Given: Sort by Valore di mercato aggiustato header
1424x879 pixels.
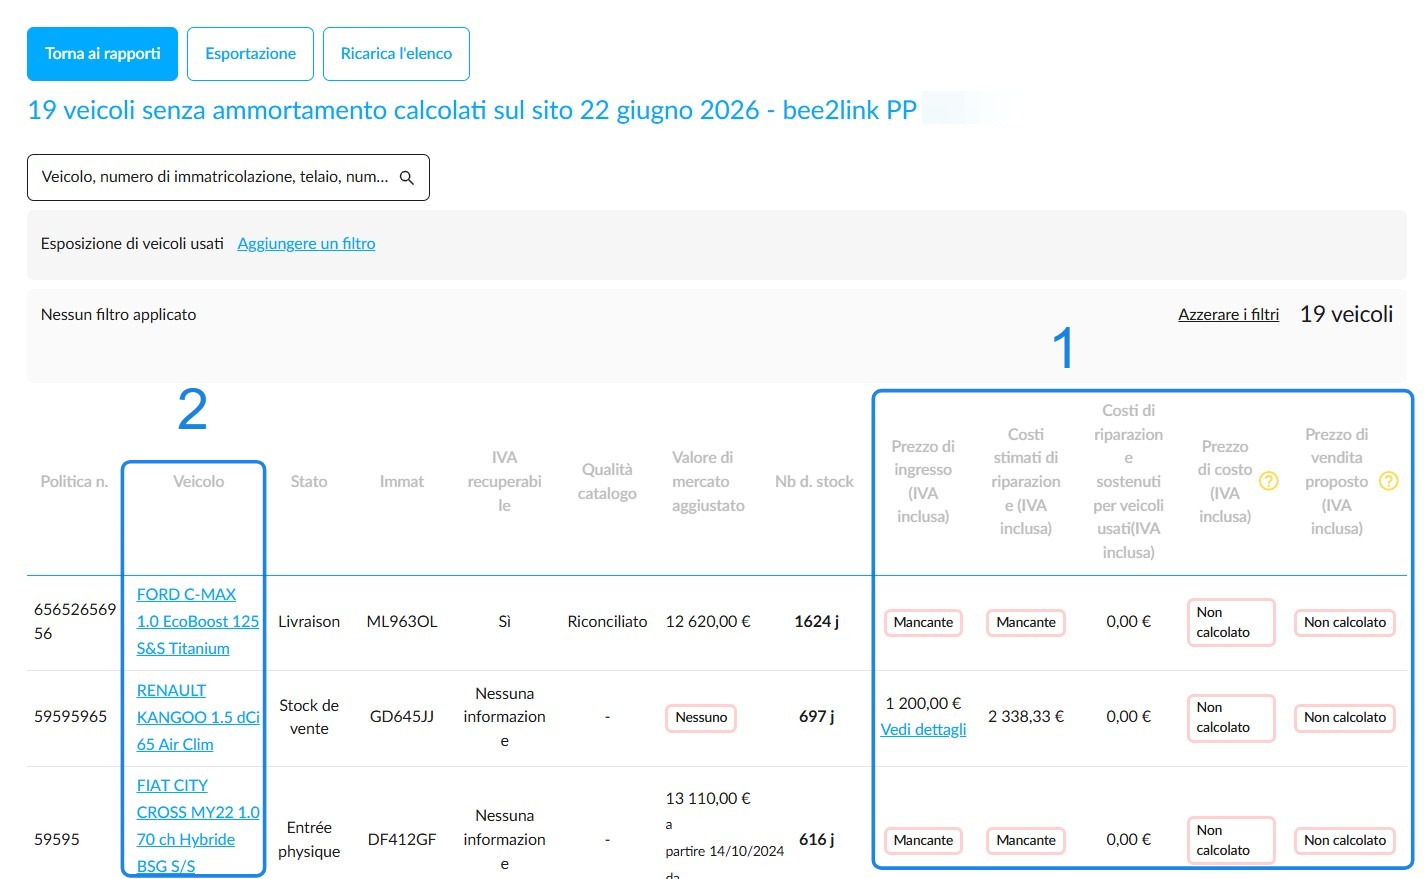Looking at the screenshot, I should tap(708, 481).
